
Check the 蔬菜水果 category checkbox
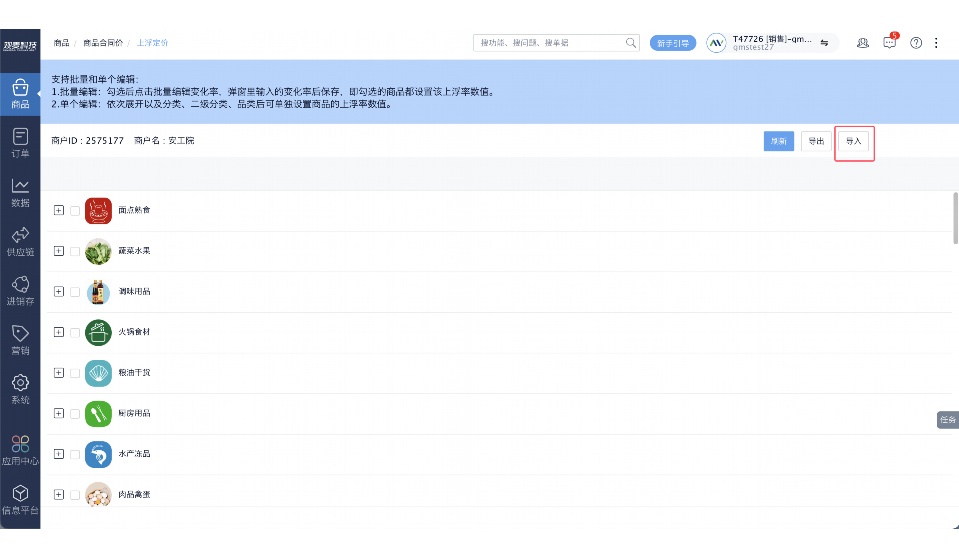75,251
